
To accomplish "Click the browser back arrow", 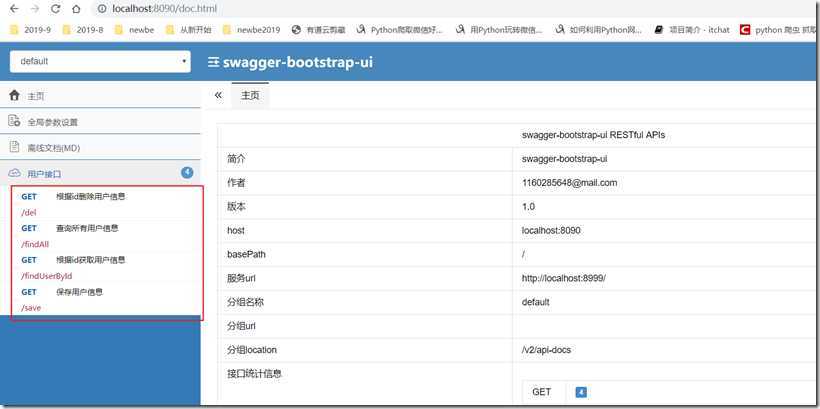I will click(x=14, y=9).
